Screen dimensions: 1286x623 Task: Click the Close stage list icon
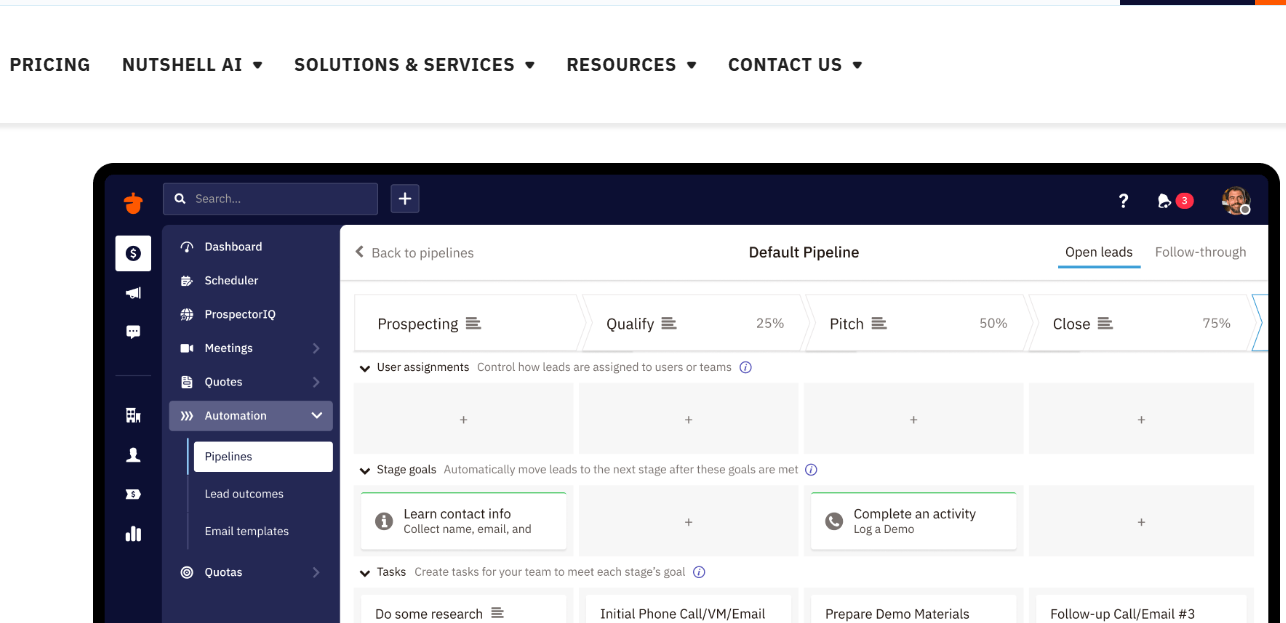(x=1105, y=323)
